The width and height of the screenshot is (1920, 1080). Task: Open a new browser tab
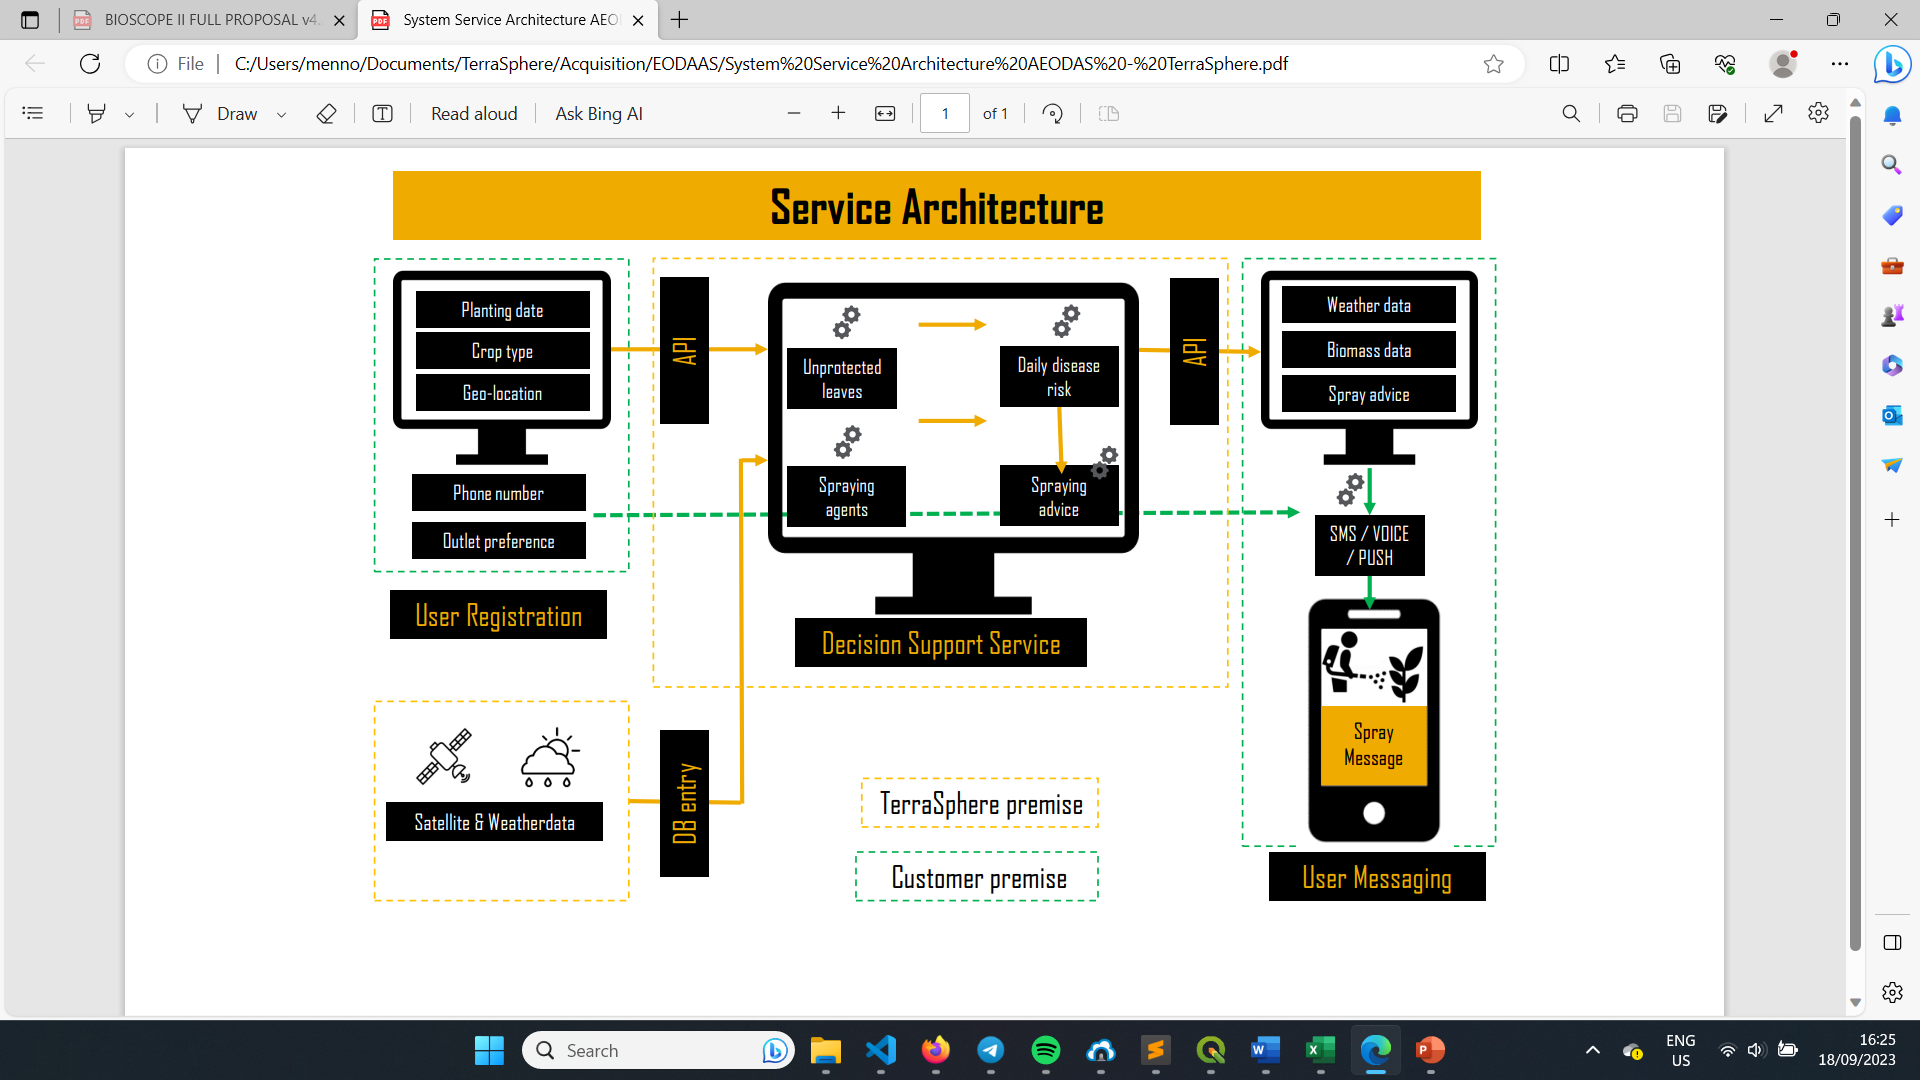pyautogui.click(x=679, y=19)
